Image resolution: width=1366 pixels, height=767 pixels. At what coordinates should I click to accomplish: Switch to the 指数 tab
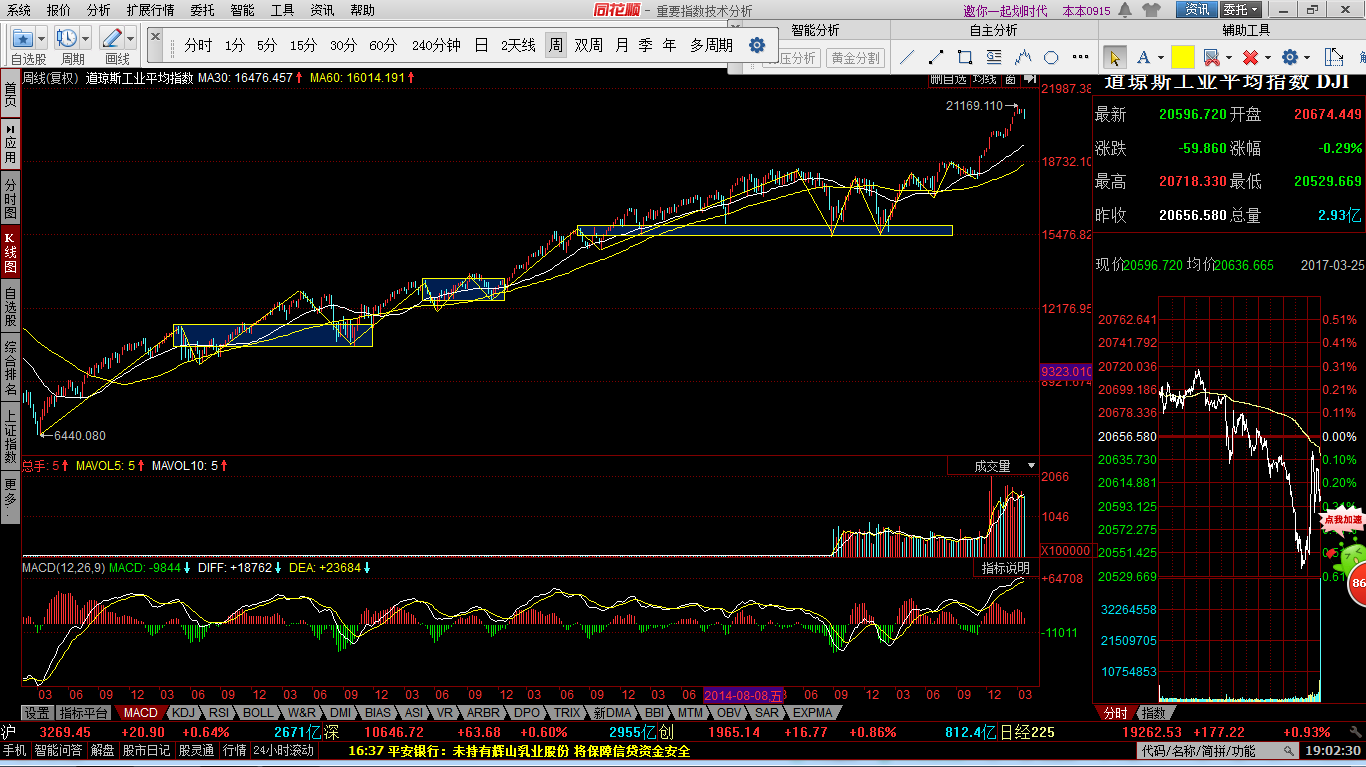[1153, 713]
